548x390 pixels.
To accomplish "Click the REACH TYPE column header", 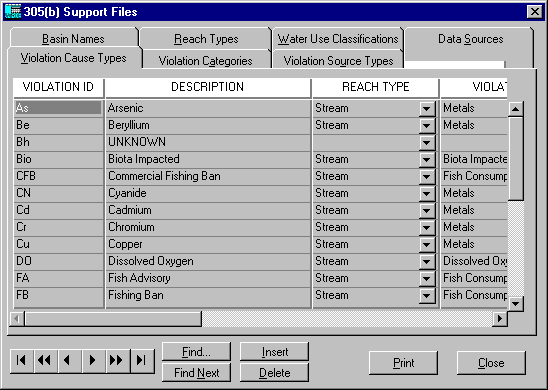I will coord(375,87).
